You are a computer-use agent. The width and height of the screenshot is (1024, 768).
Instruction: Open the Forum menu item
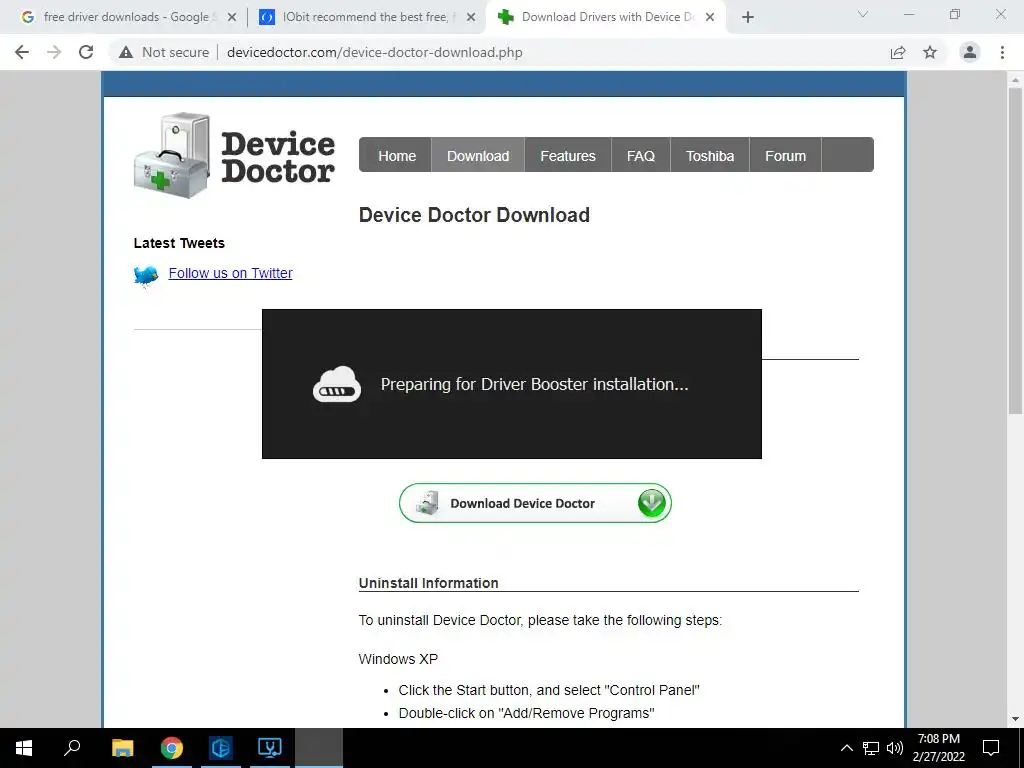[785, 156]
